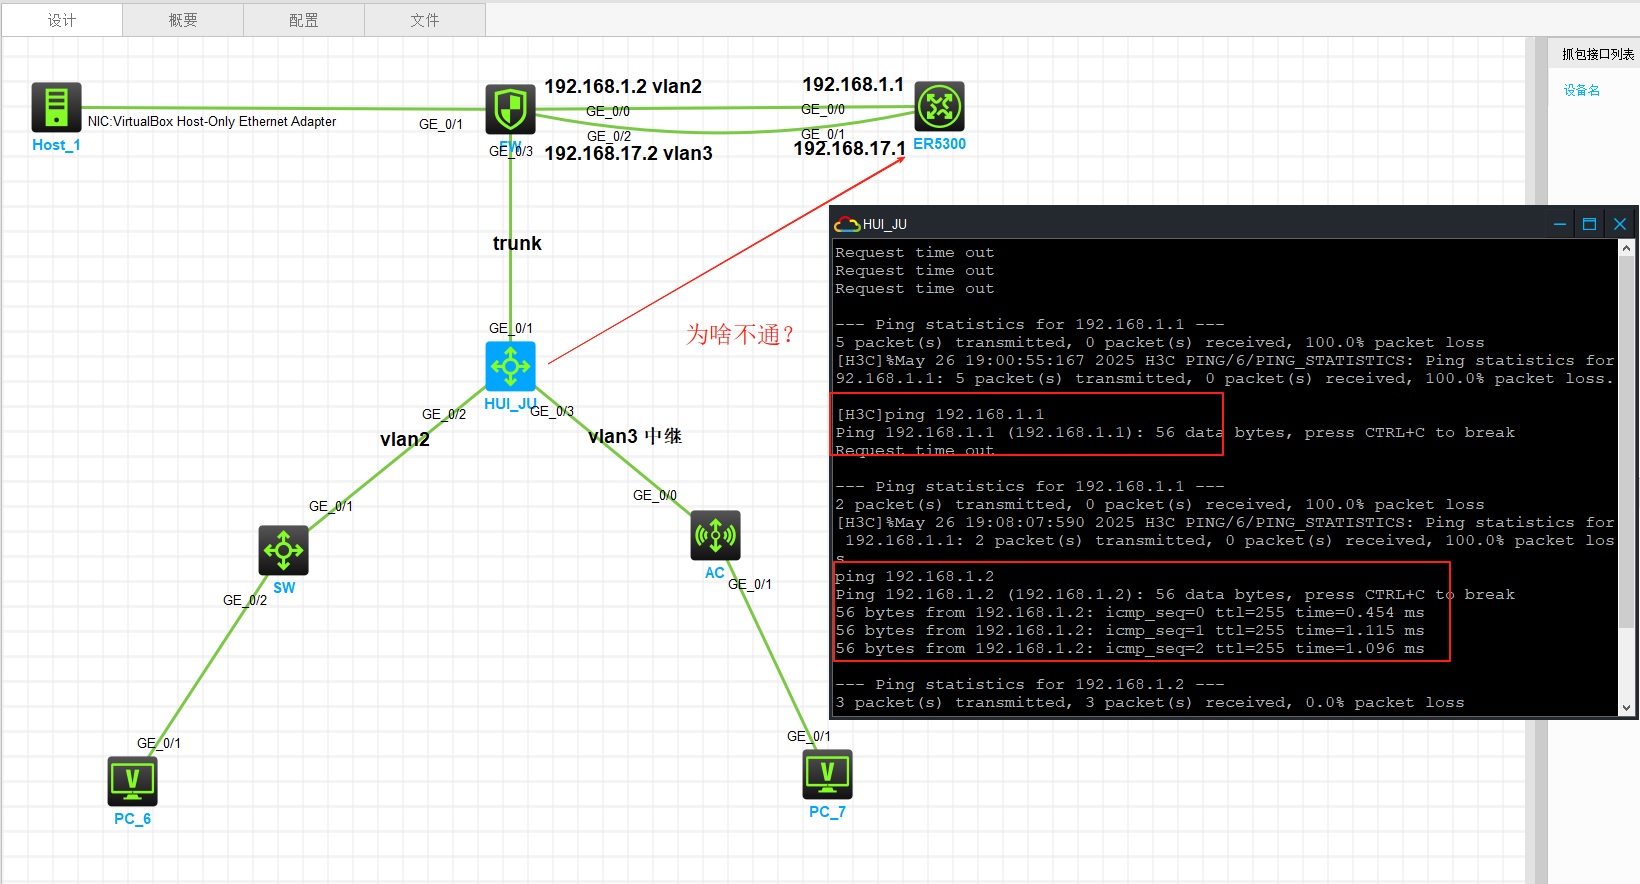Switch to the 设计 tab
This screenshot has width=1640, height=884.
point(62,20)
